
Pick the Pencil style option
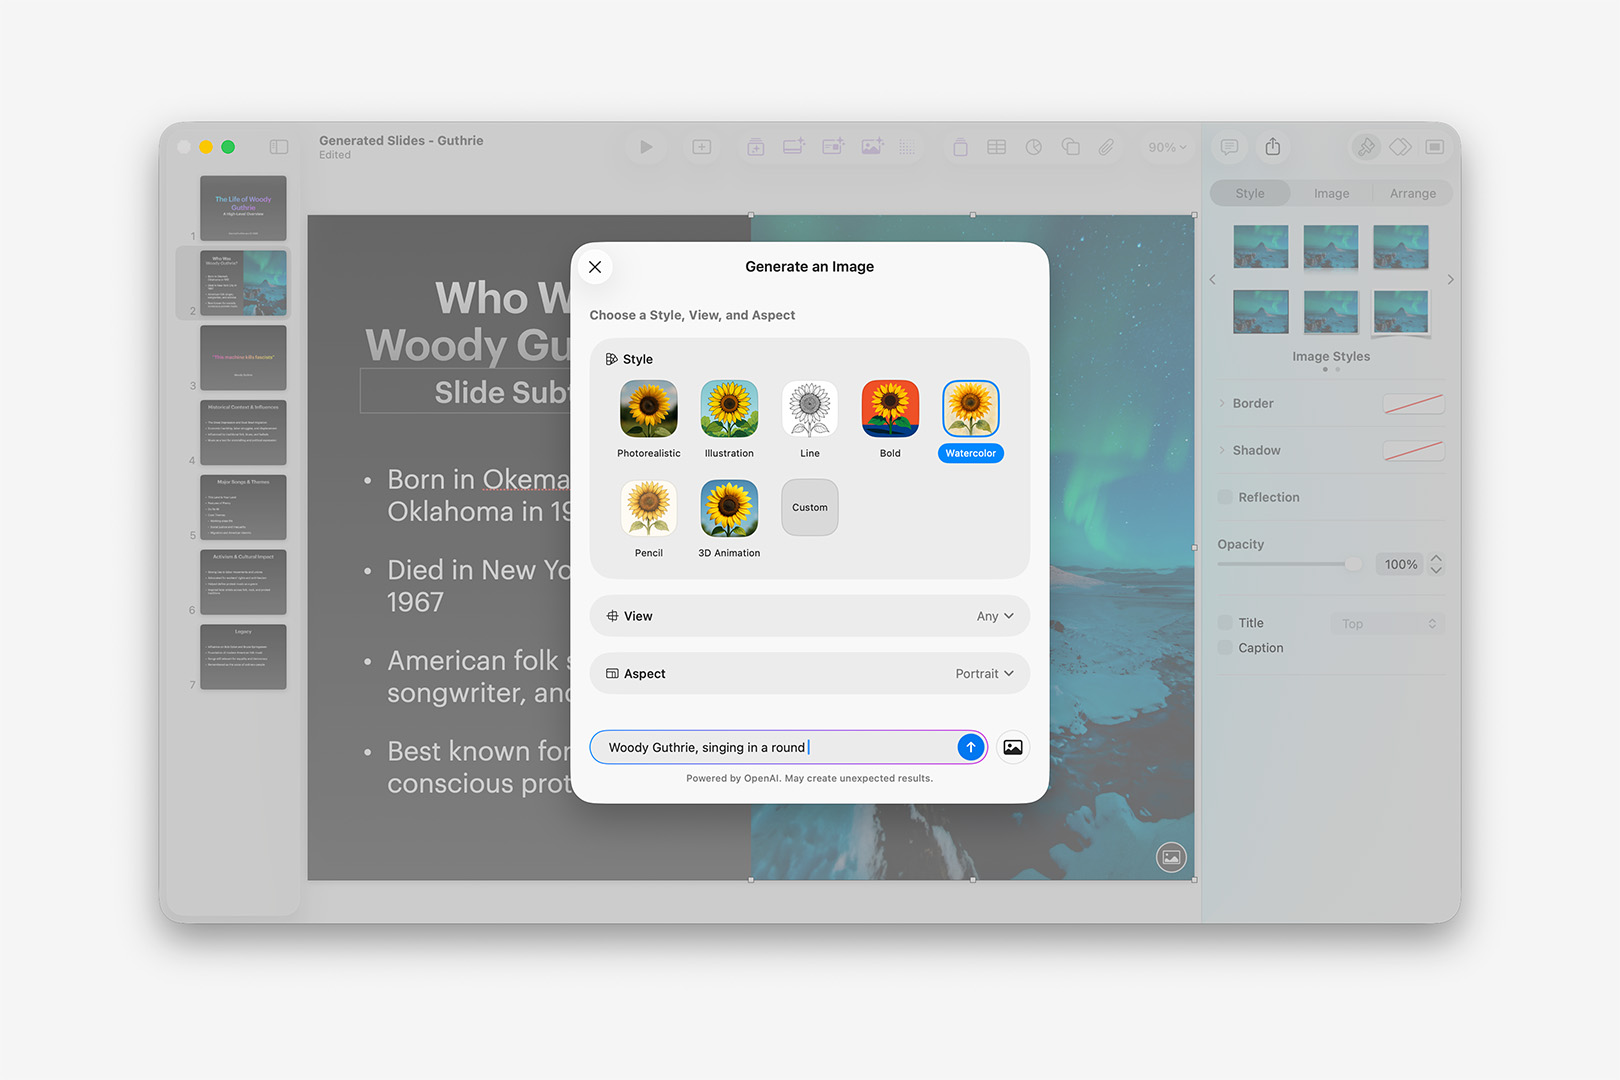point(648,507)
